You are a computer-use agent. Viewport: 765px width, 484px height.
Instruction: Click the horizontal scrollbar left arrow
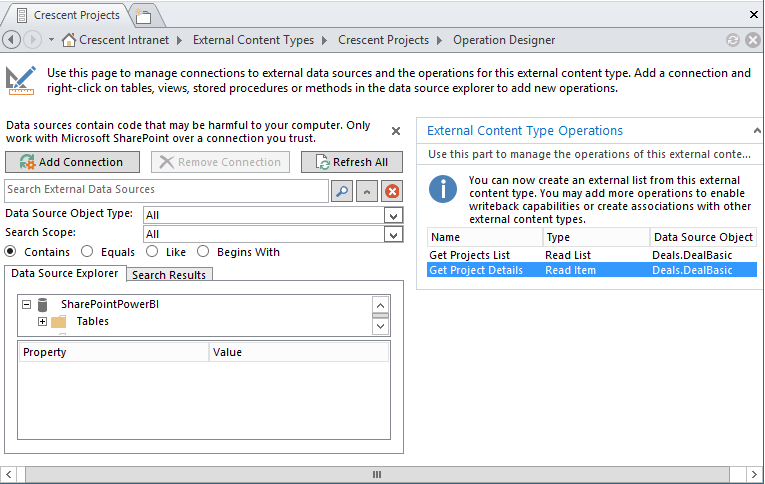(8, 474)
